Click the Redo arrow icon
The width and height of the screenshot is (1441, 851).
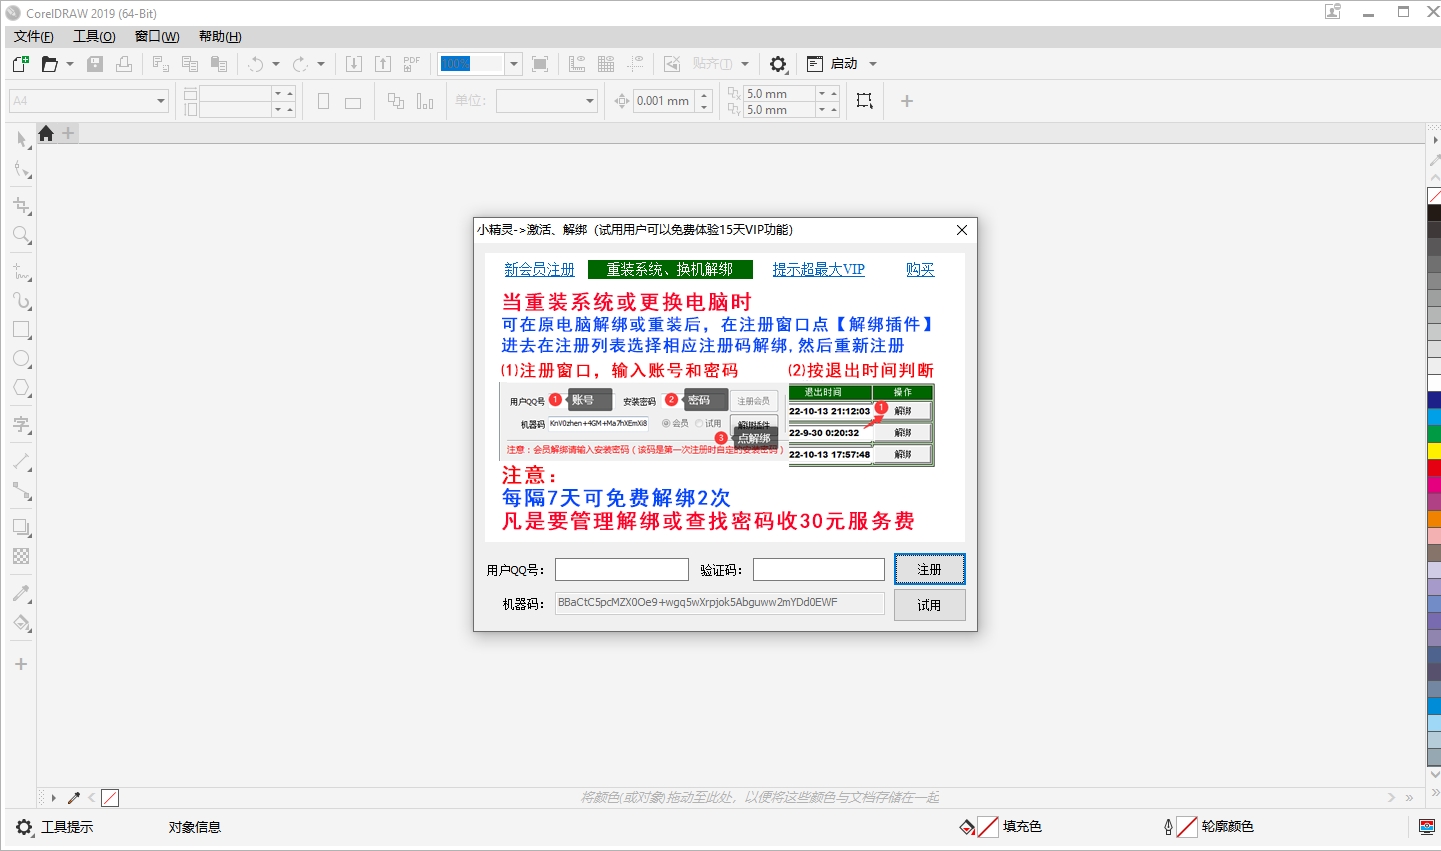[300, 64]
